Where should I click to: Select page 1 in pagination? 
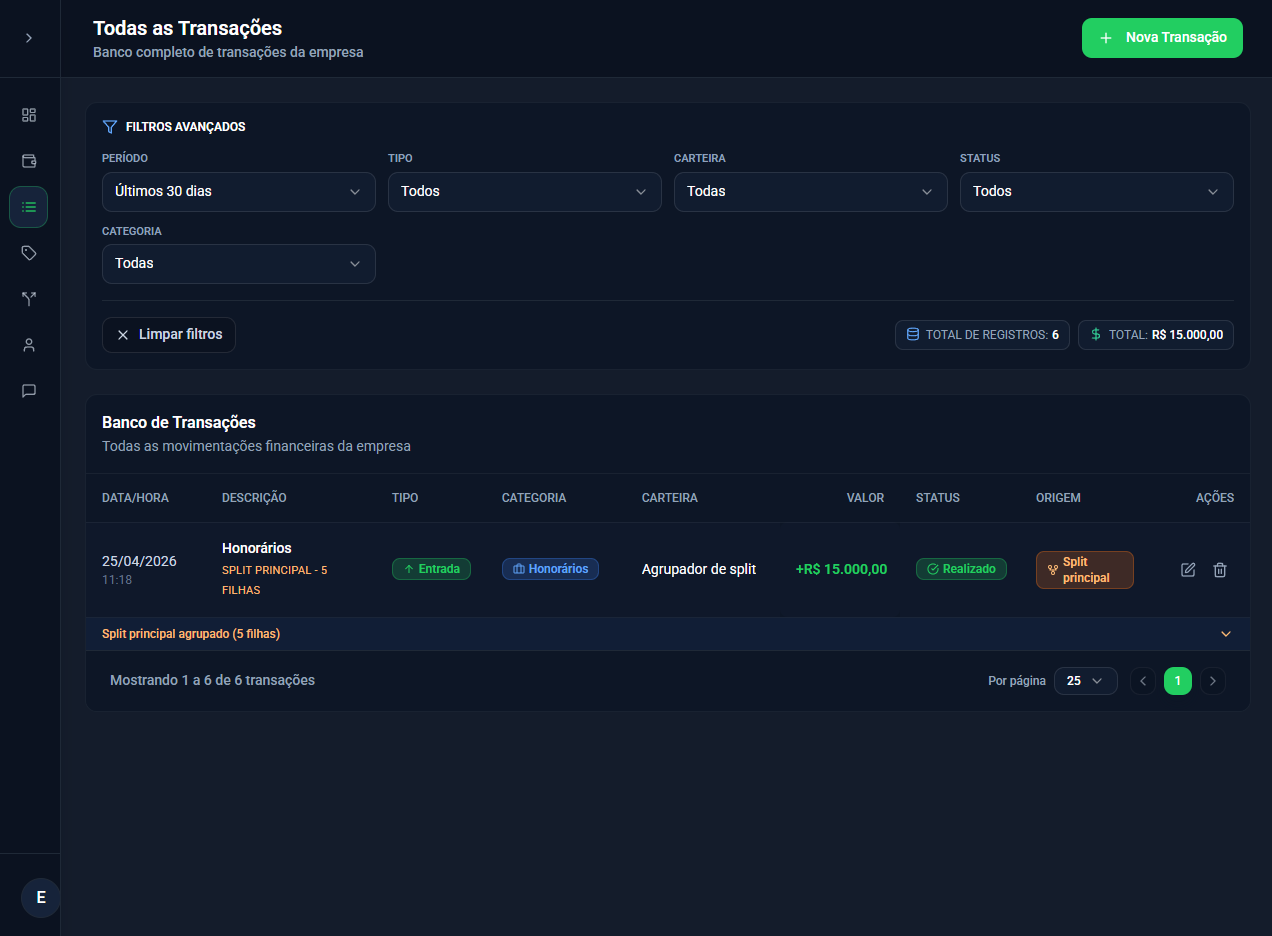pos(1178,681)
